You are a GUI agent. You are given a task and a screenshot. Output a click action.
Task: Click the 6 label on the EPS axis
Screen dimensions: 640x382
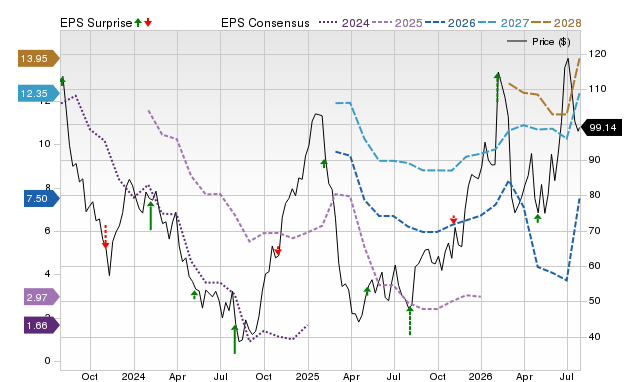click(47, 231)
